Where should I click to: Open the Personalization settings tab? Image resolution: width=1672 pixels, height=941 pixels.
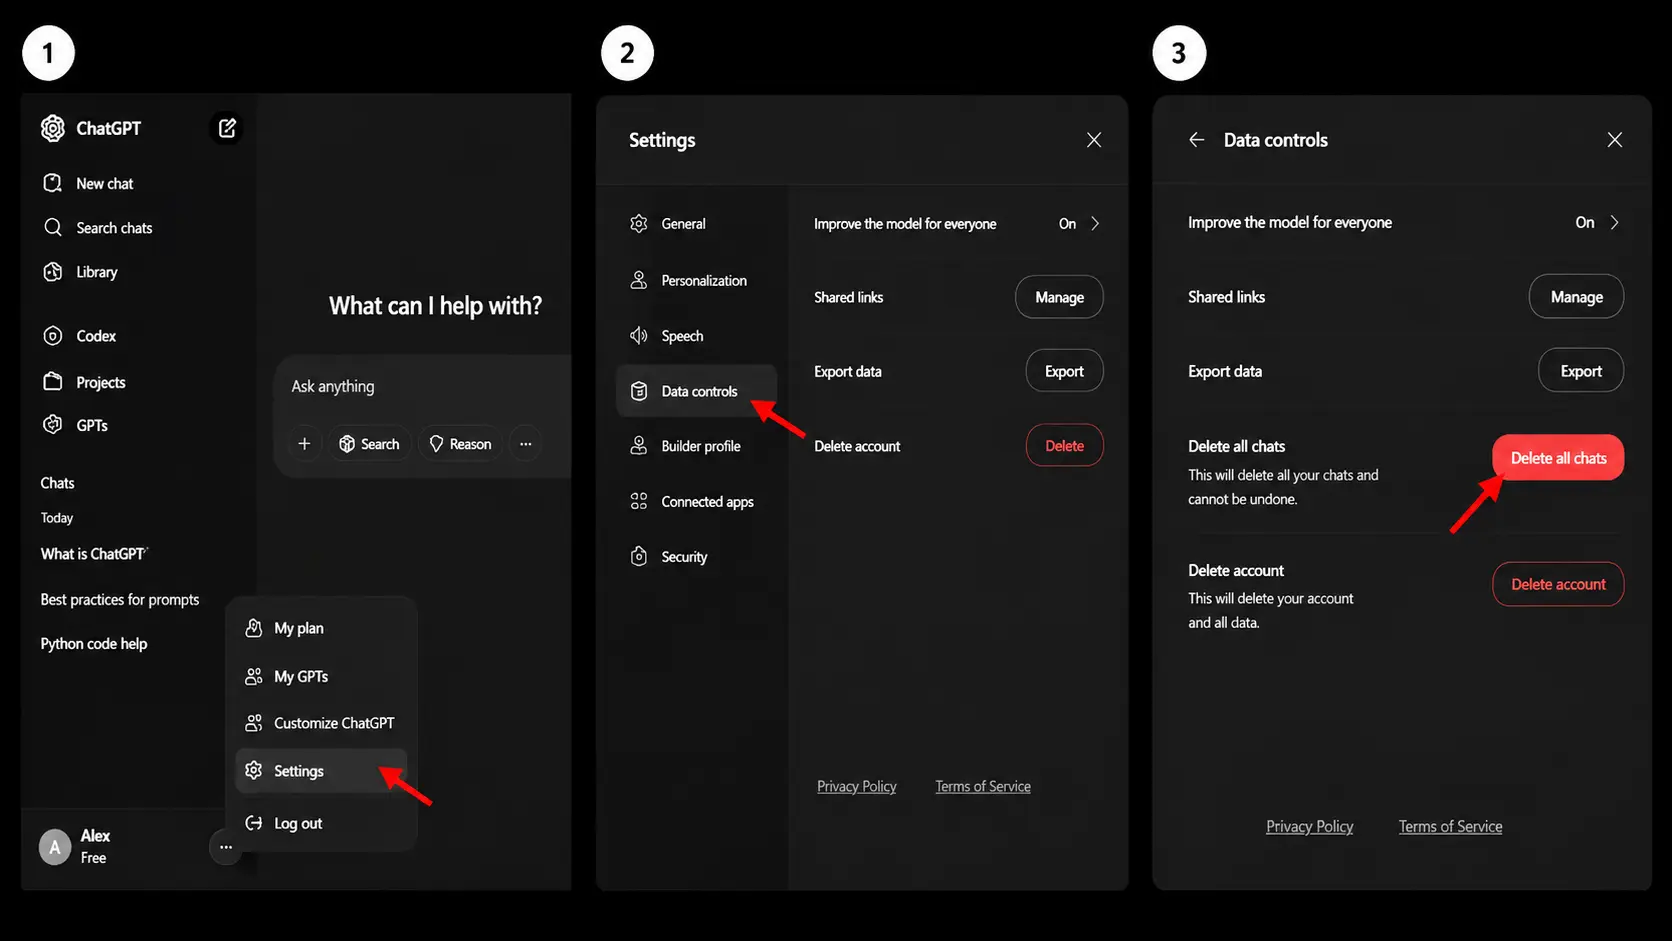[696, 280]
